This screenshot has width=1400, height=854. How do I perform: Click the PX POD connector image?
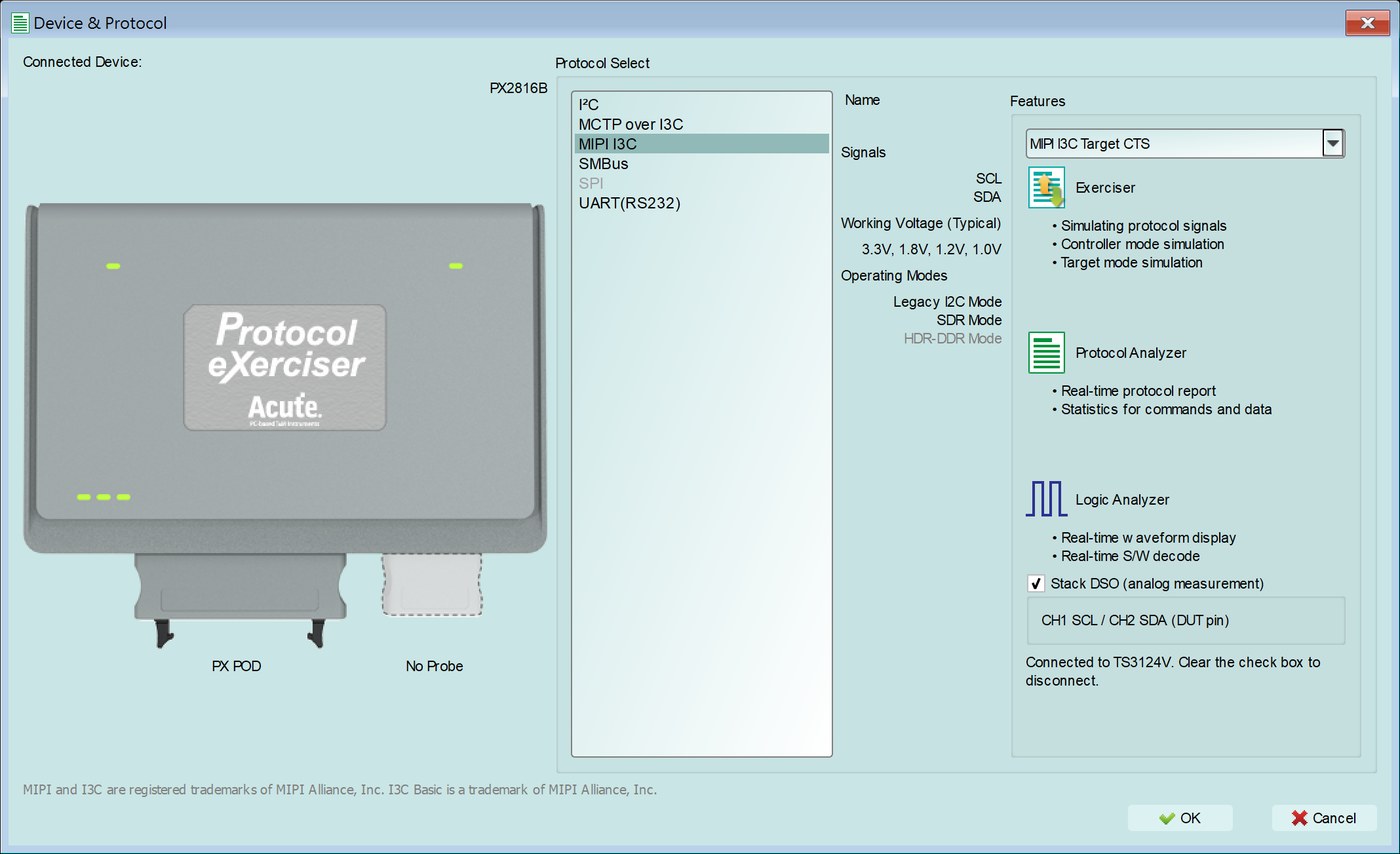click(240, 600)
